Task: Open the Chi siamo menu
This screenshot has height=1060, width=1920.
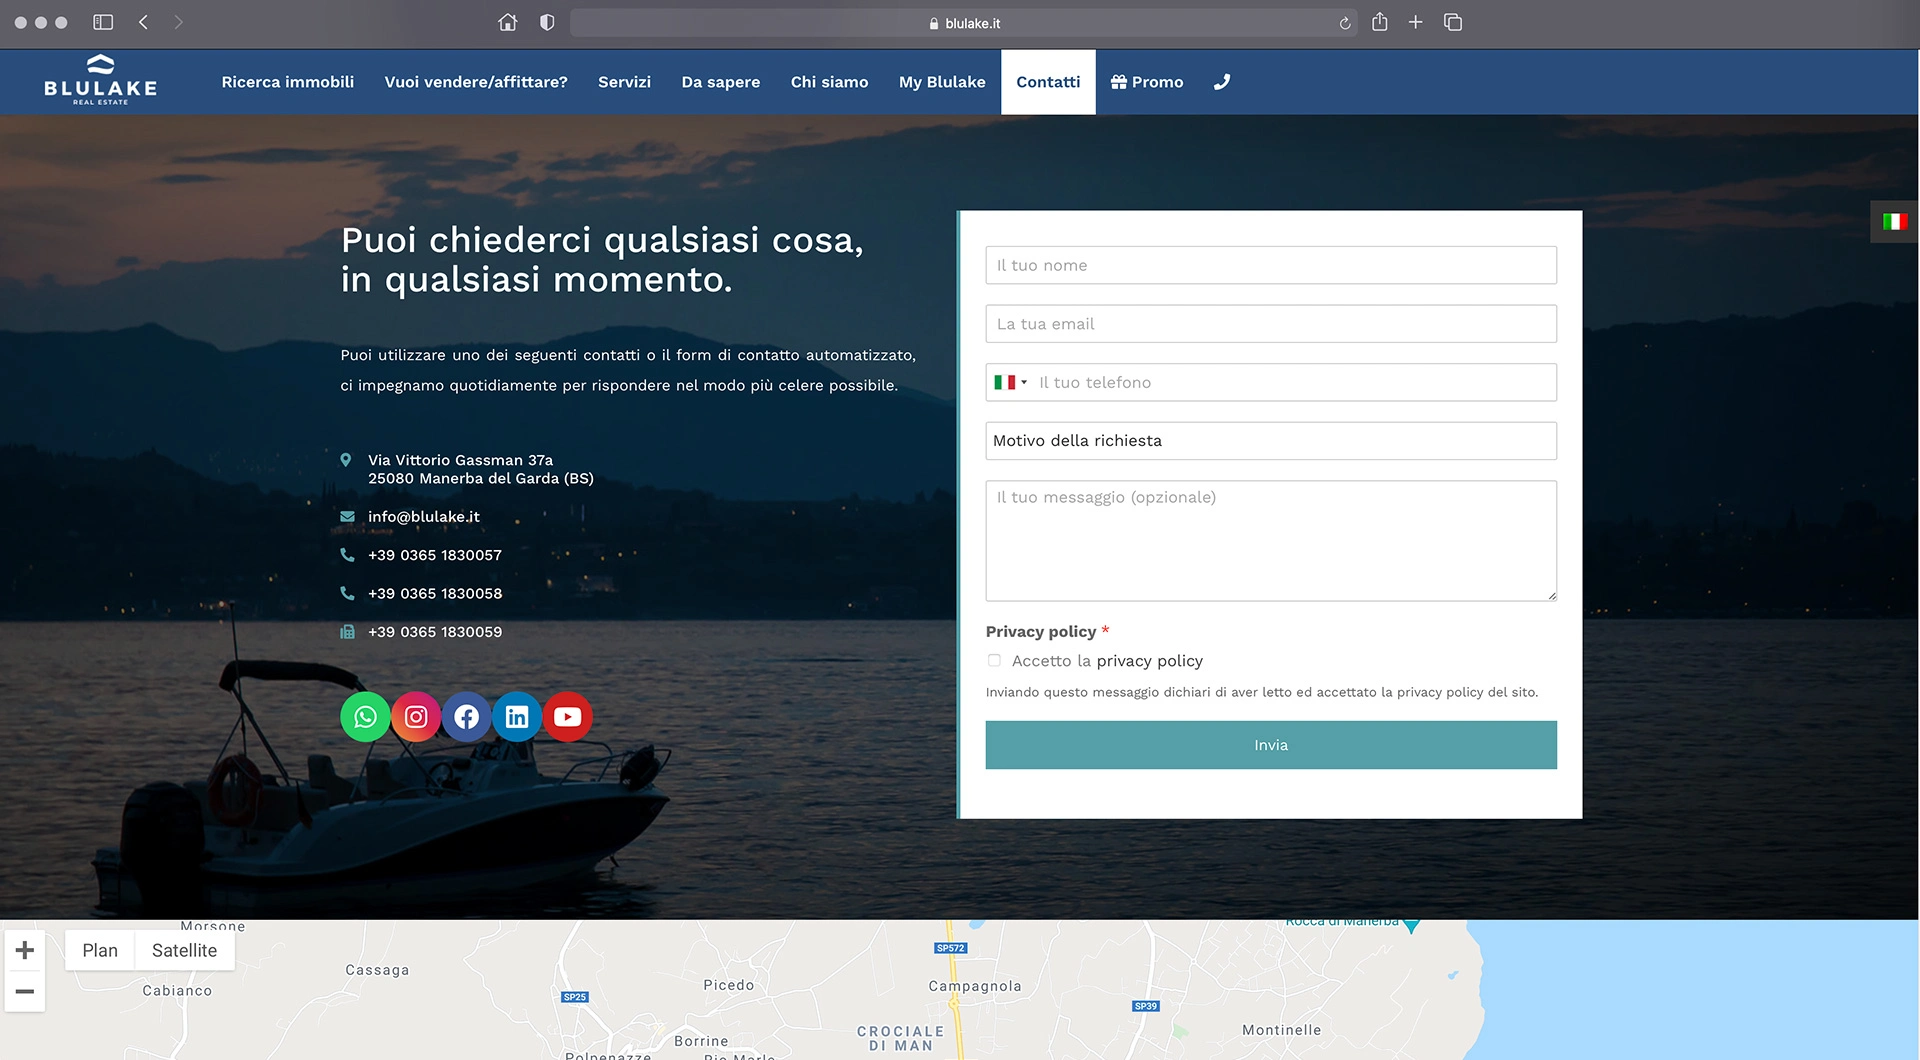Action: pyautogui.click(x=829, y=82)
